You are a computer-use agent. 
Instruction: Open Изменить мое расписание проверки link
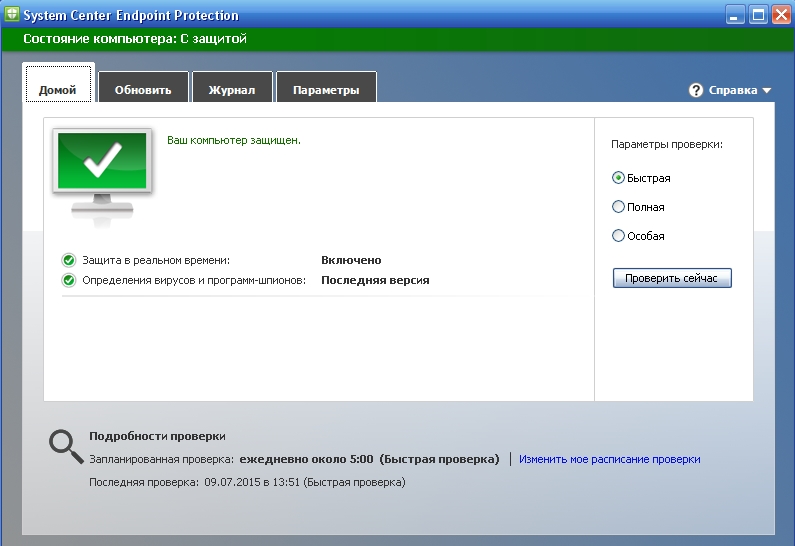pyautogui.click(x=609, y=459)
